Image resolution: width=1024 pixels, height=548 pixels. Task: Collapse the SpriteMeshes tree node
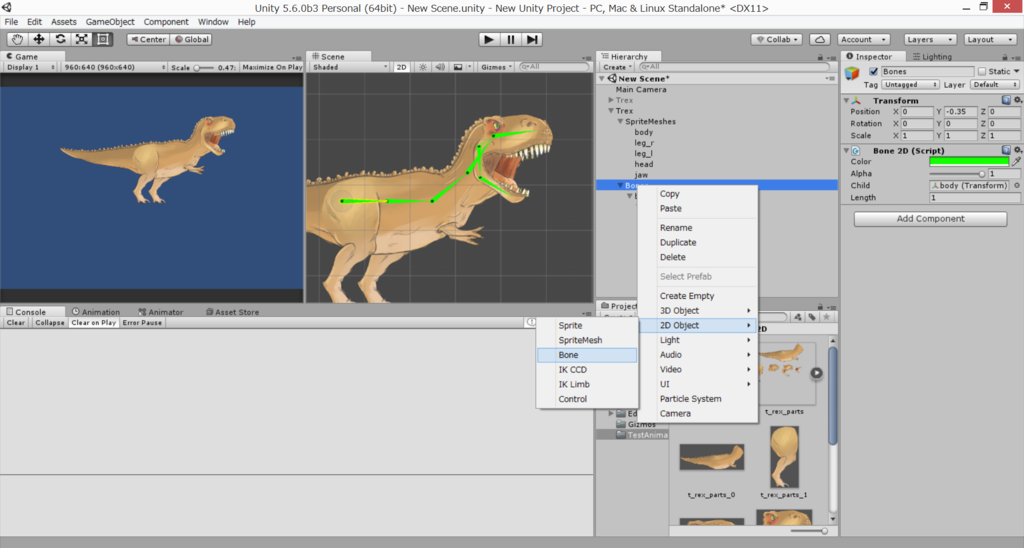[620, 121]
